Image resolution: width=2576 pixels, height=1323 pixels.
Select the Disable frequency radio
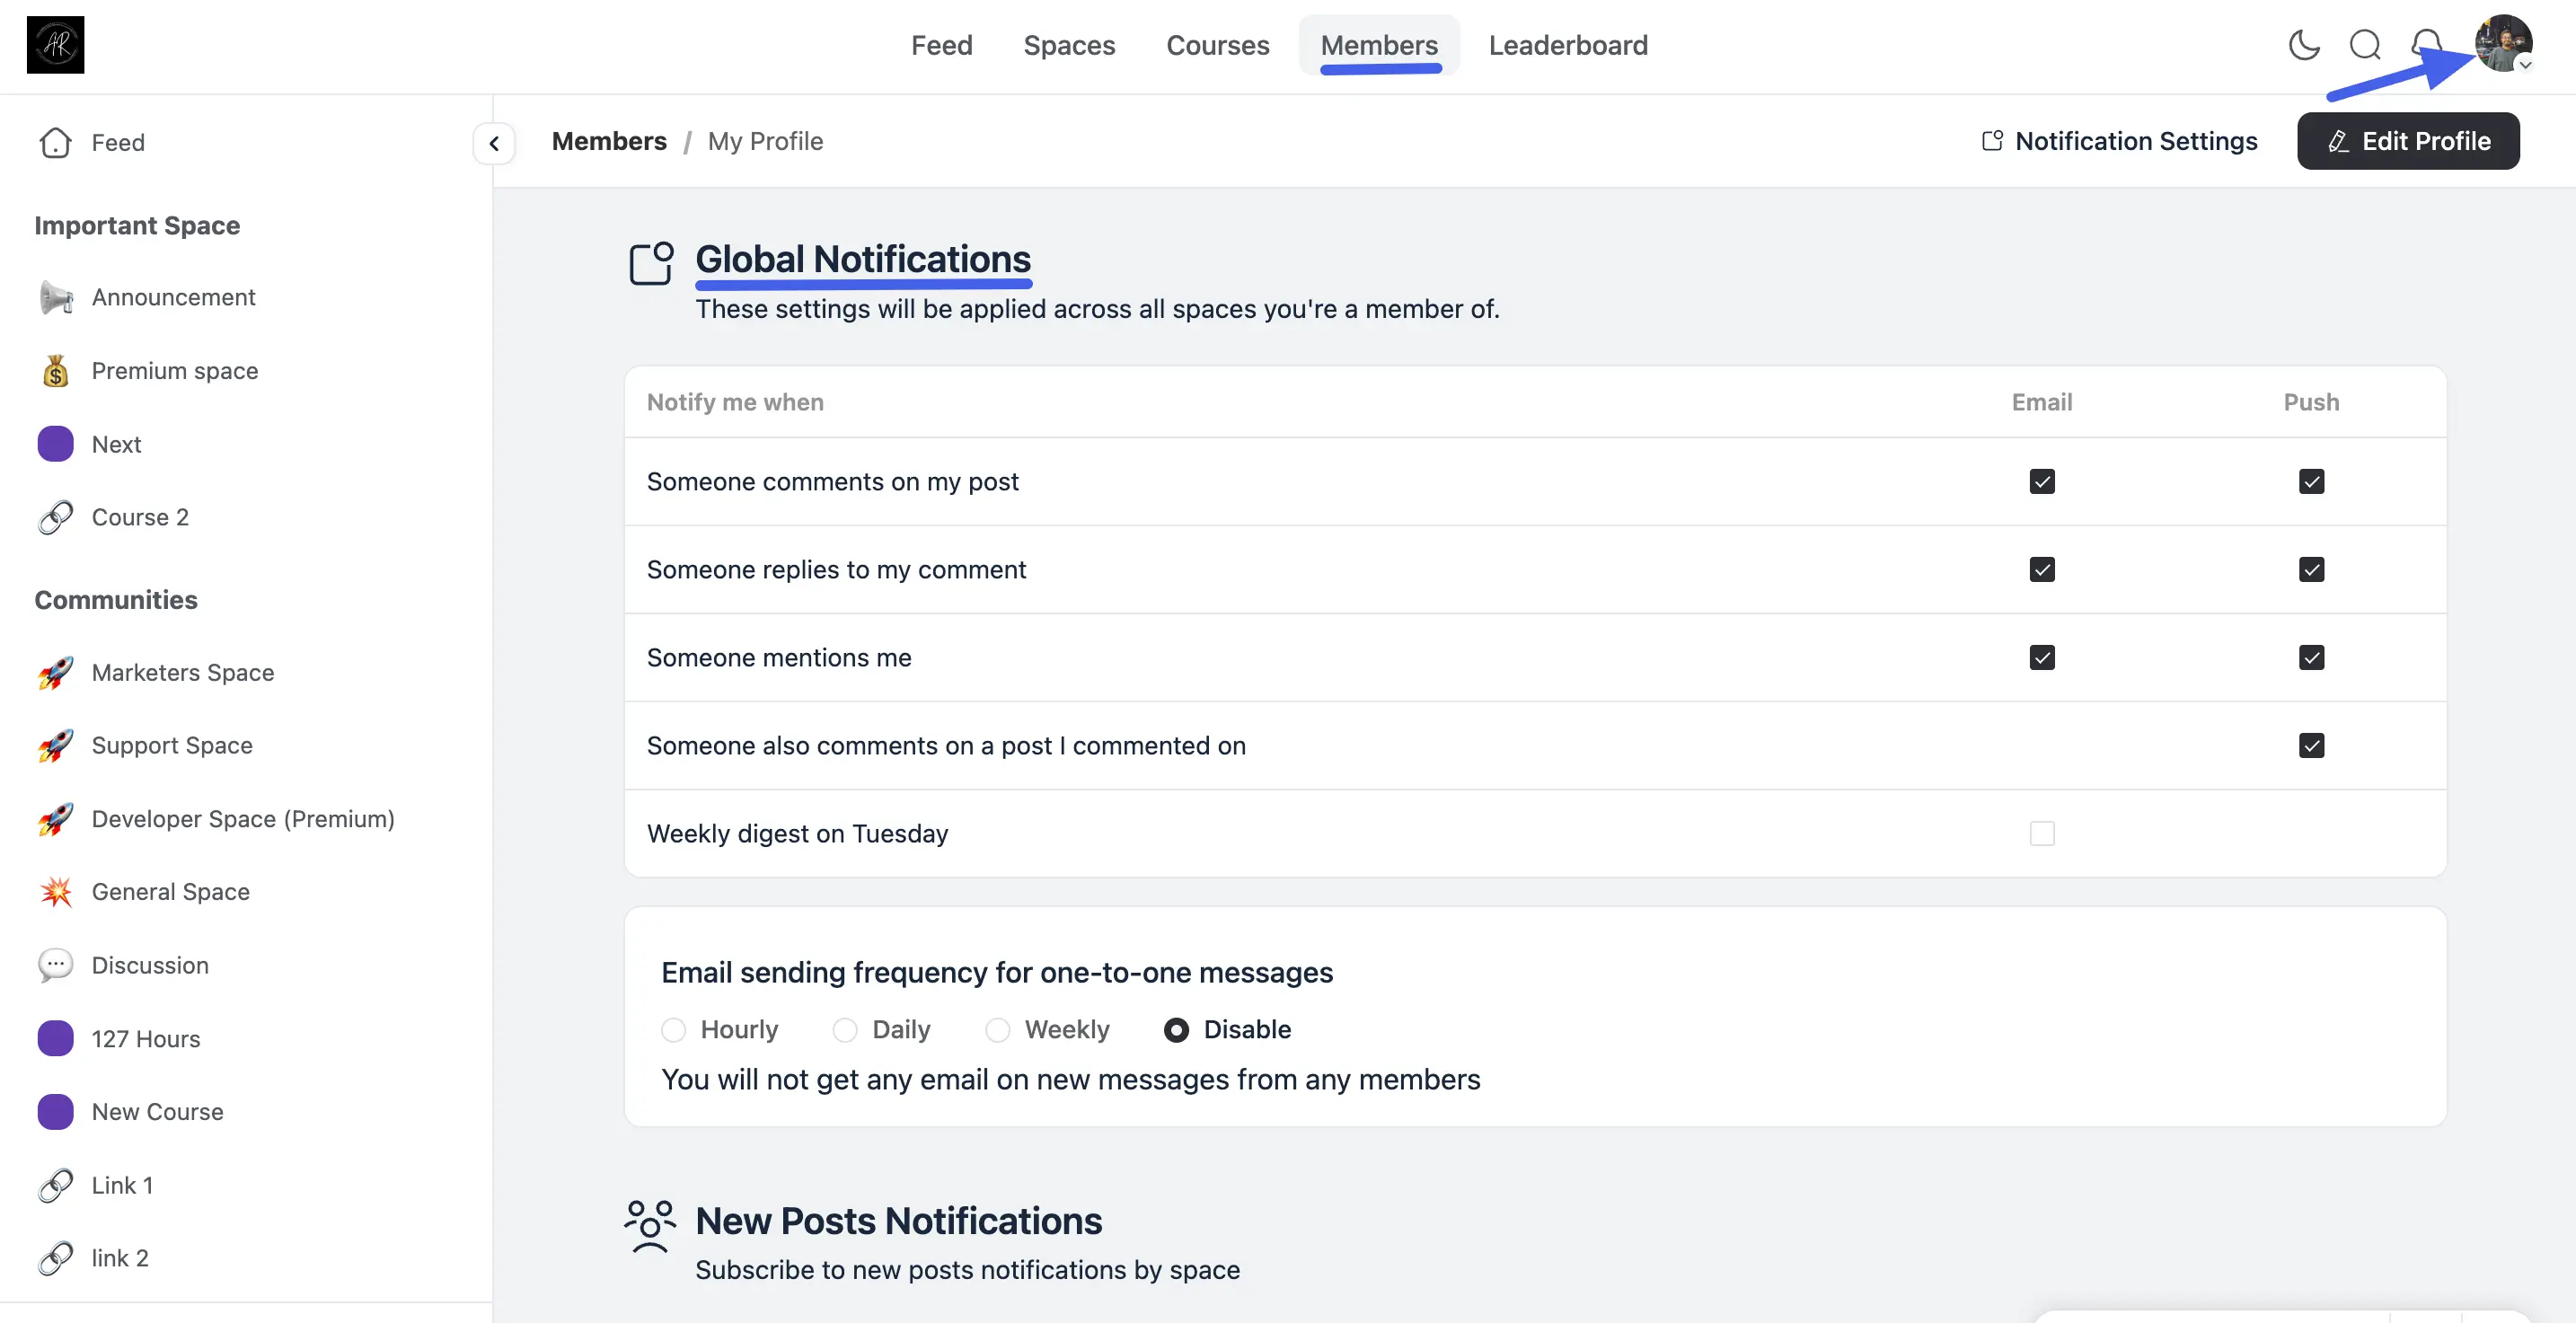click(1176, 1029)
